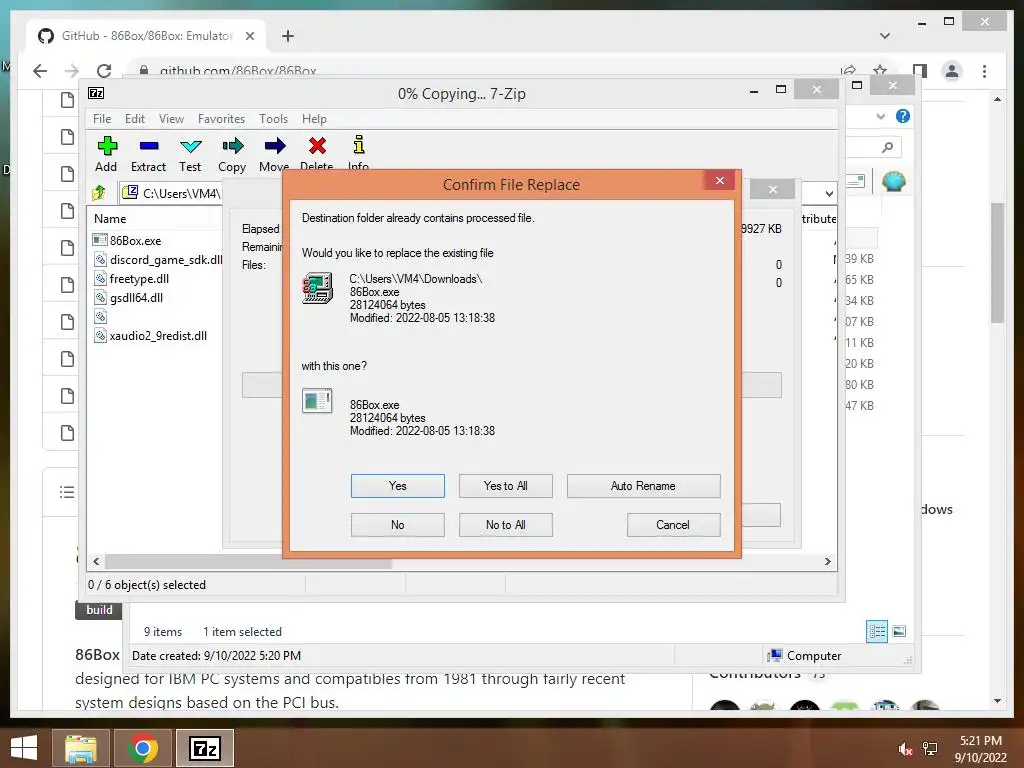The image size is (1024, 768).
Task: Click the Copy toolbar icon
Action: coord(232,146)
